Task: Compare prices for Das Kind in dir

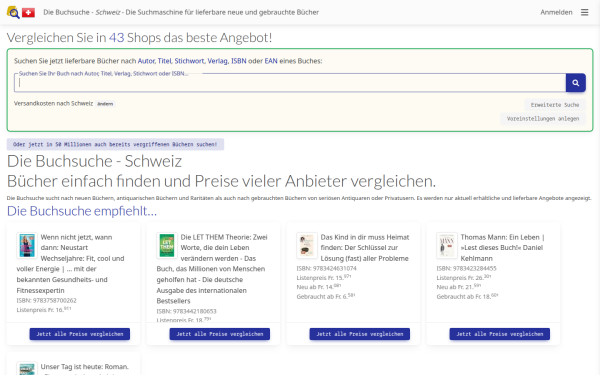Action: click(x=360, y=334)
